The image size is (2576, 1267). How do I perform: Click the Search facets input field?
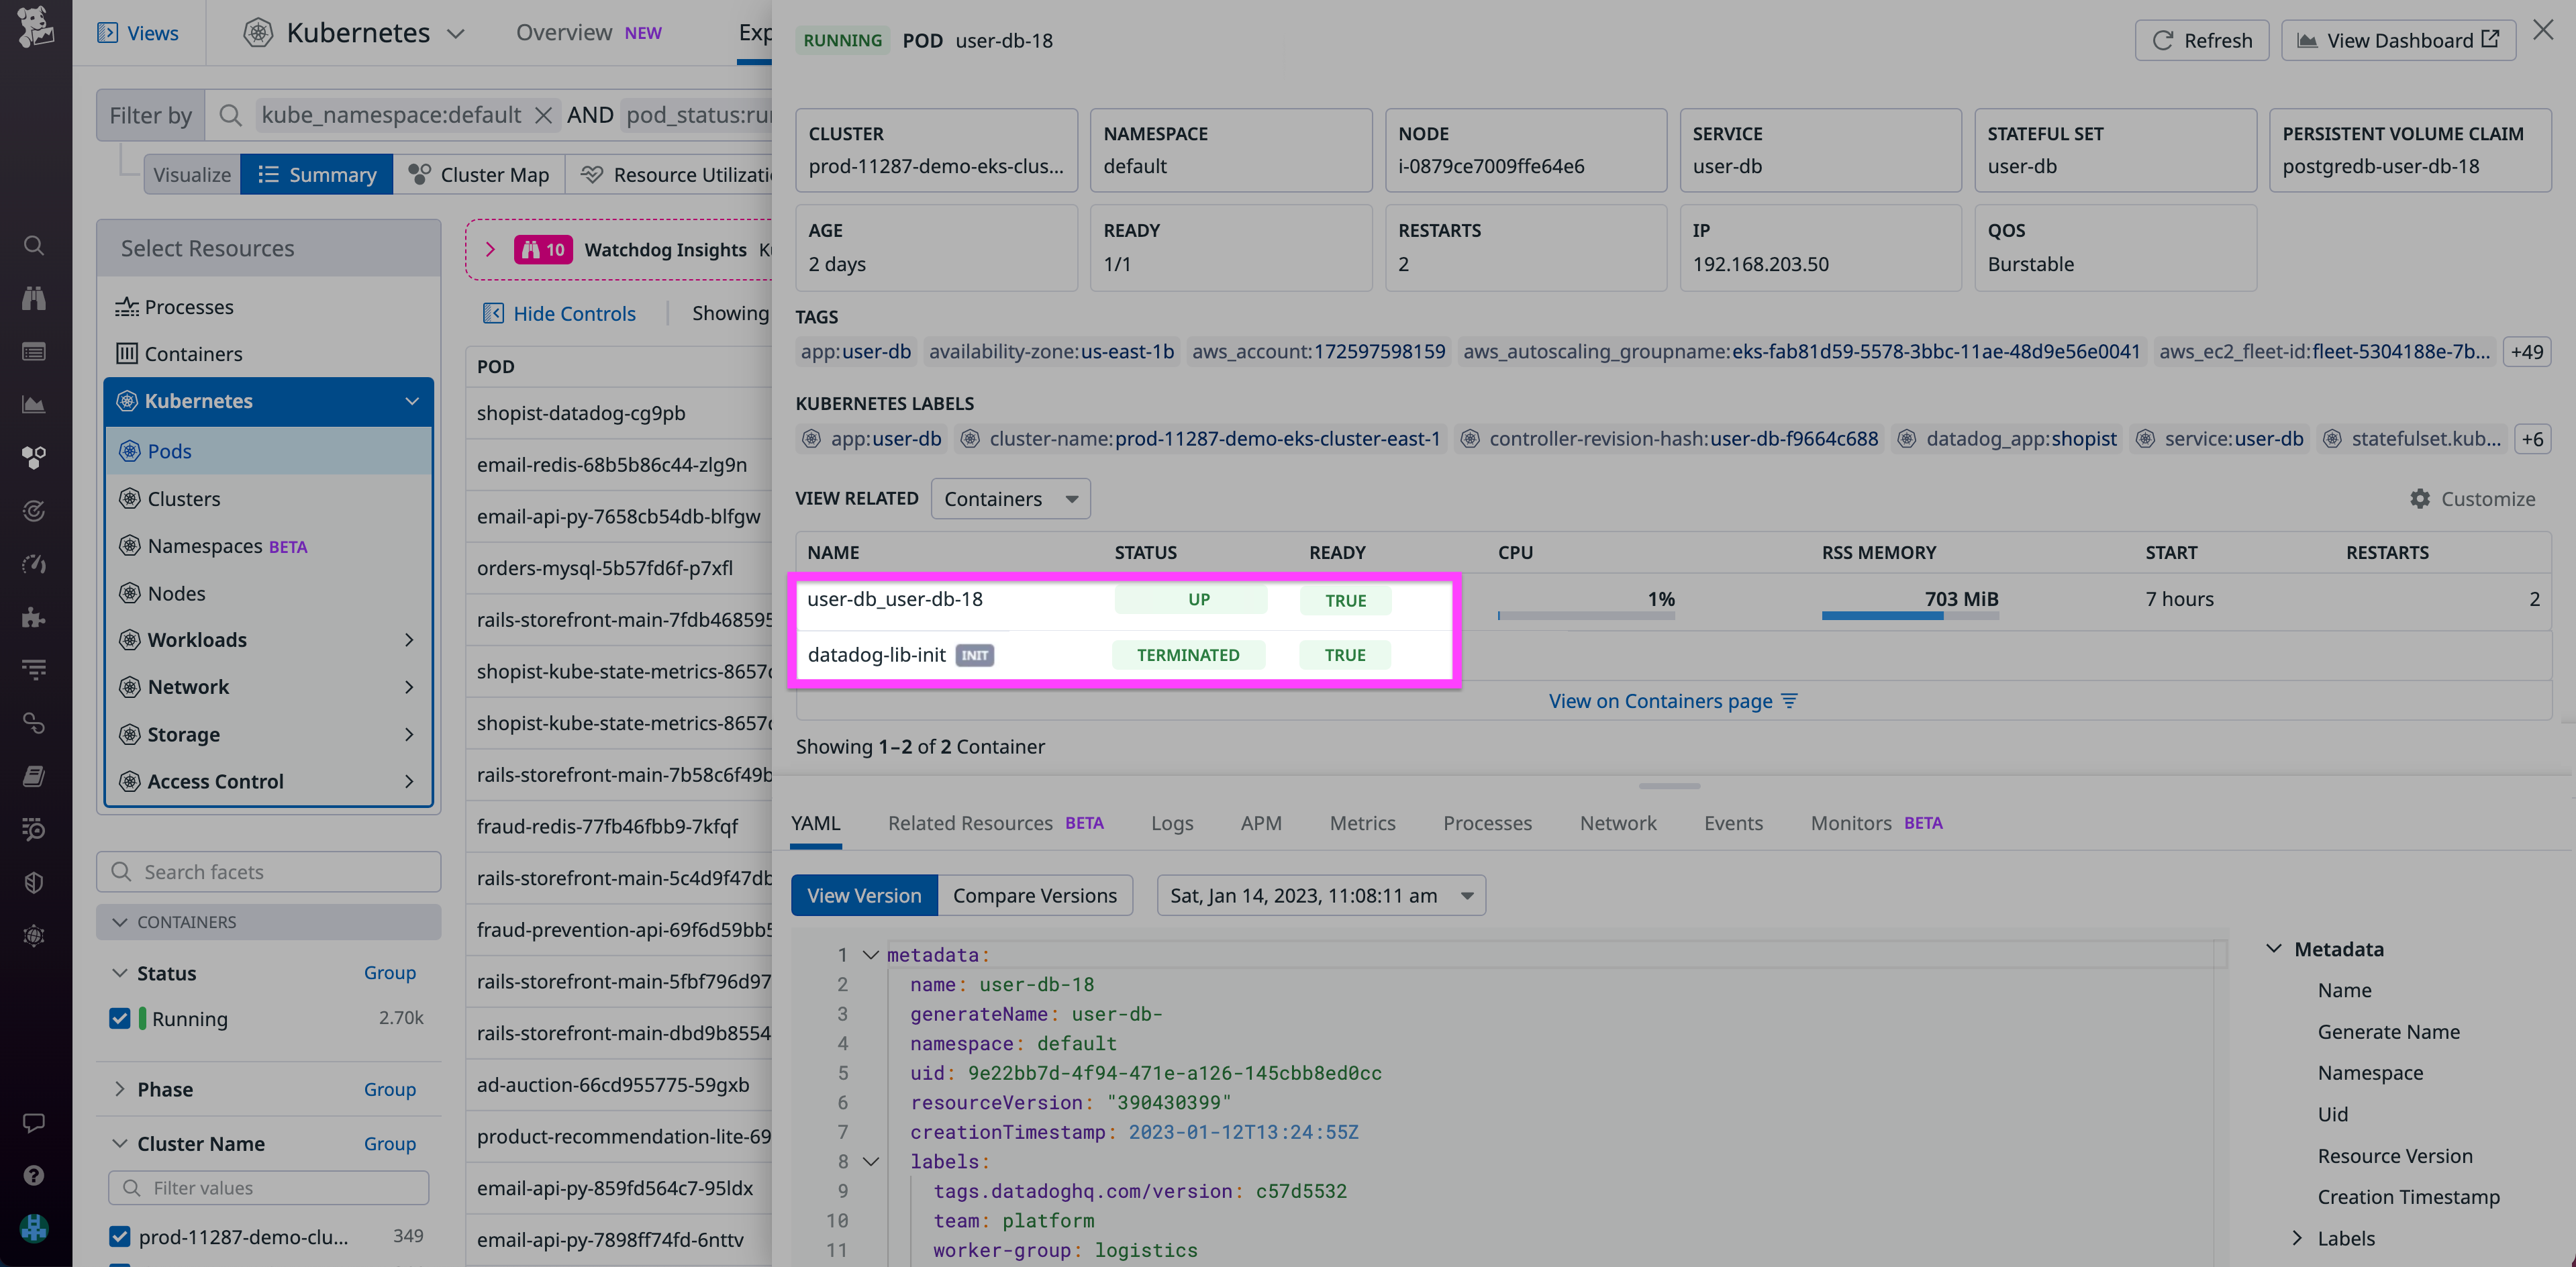click(x=268, y=871)
